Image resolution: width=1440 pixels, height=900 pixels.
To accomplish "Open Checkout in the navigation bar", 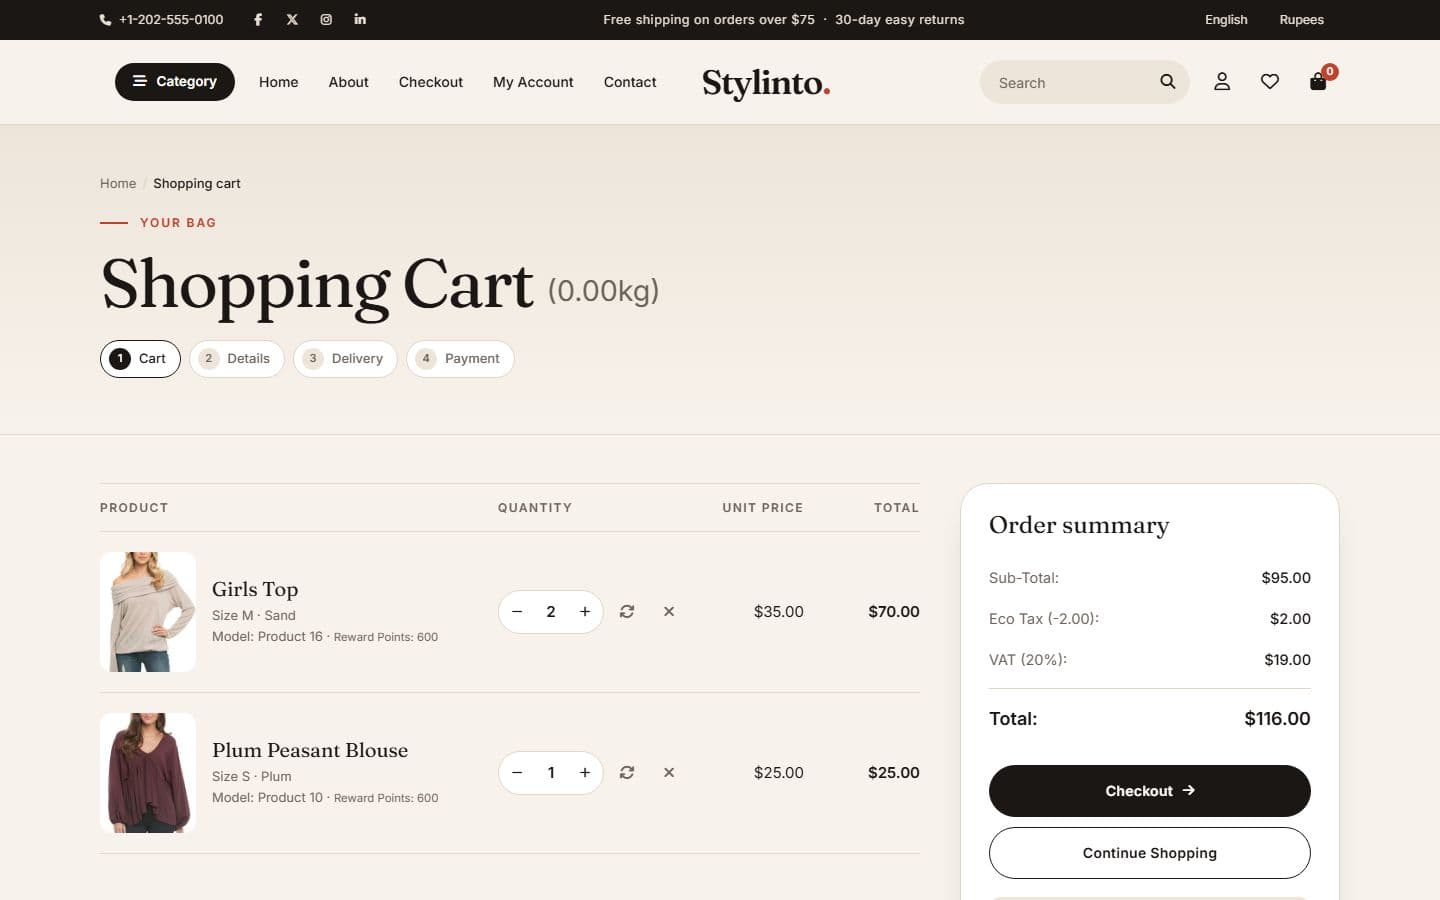I will click(431, 82).
